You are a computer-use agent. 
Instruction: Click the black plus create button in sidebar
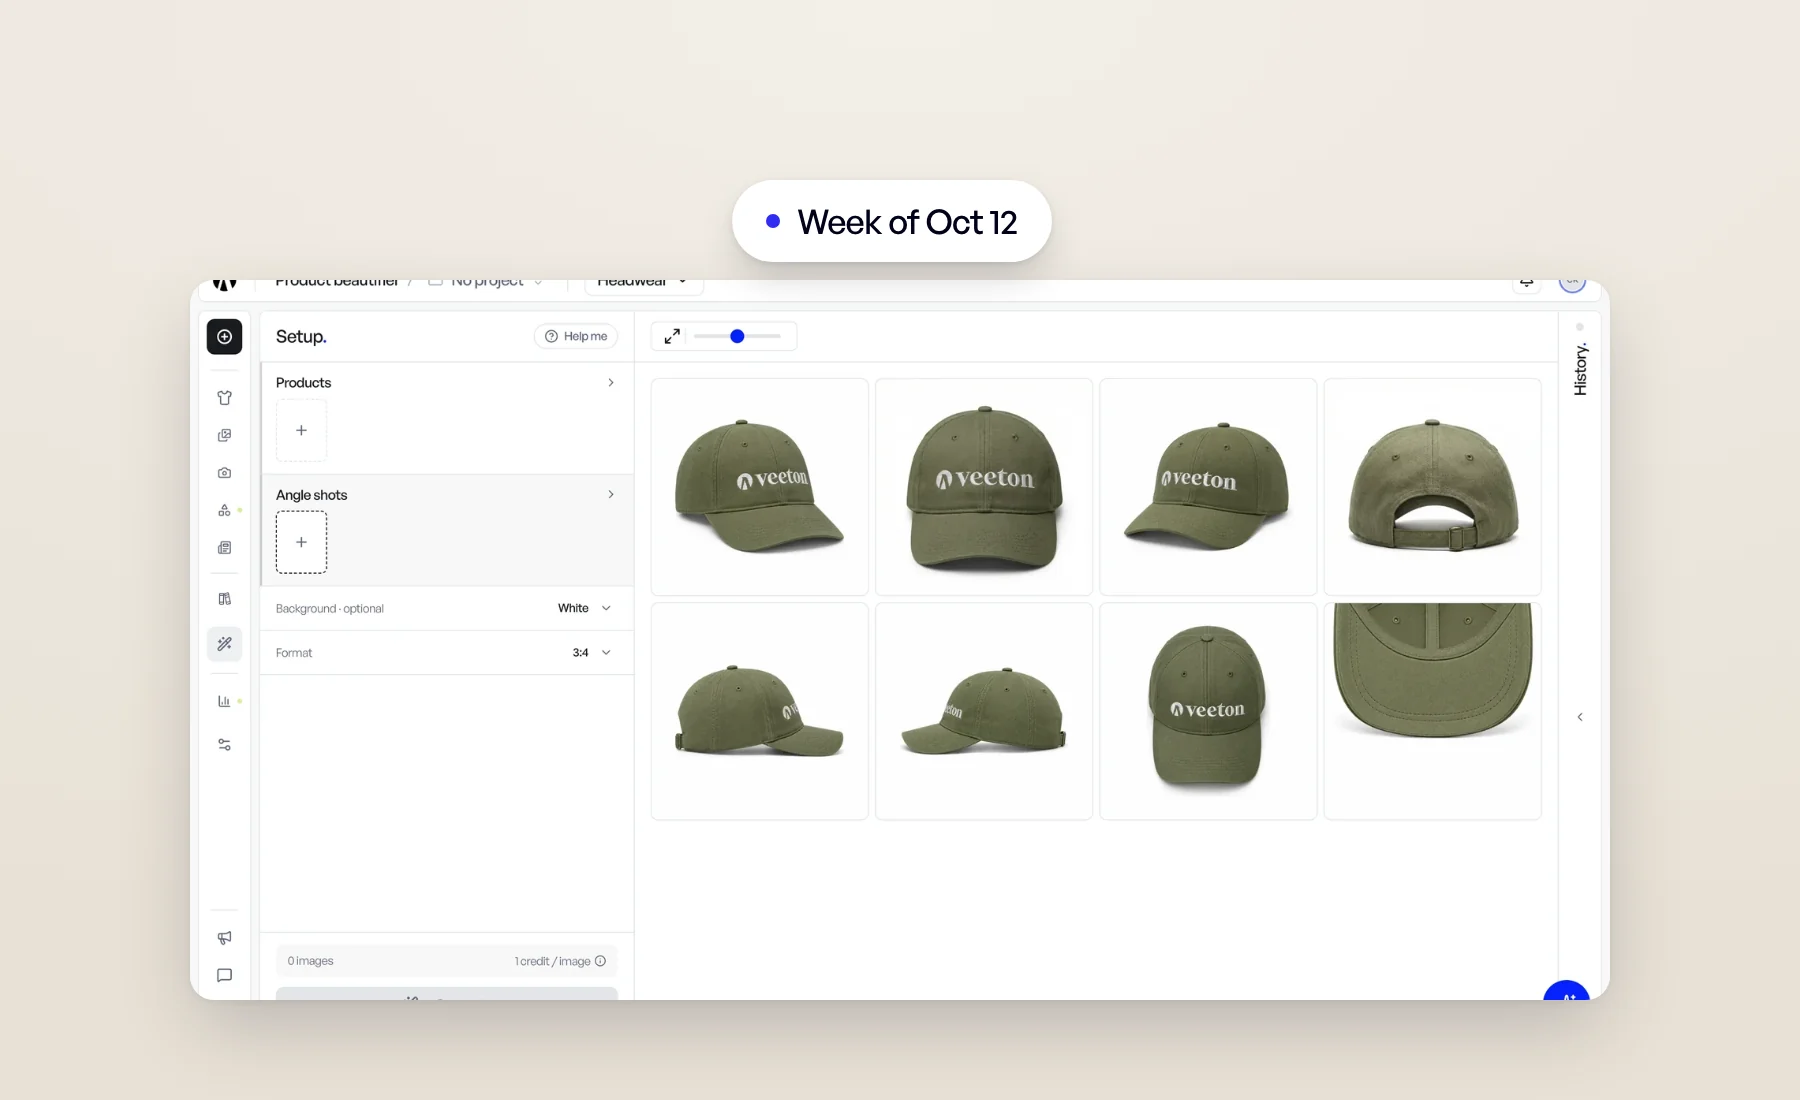tap(224, 337)
